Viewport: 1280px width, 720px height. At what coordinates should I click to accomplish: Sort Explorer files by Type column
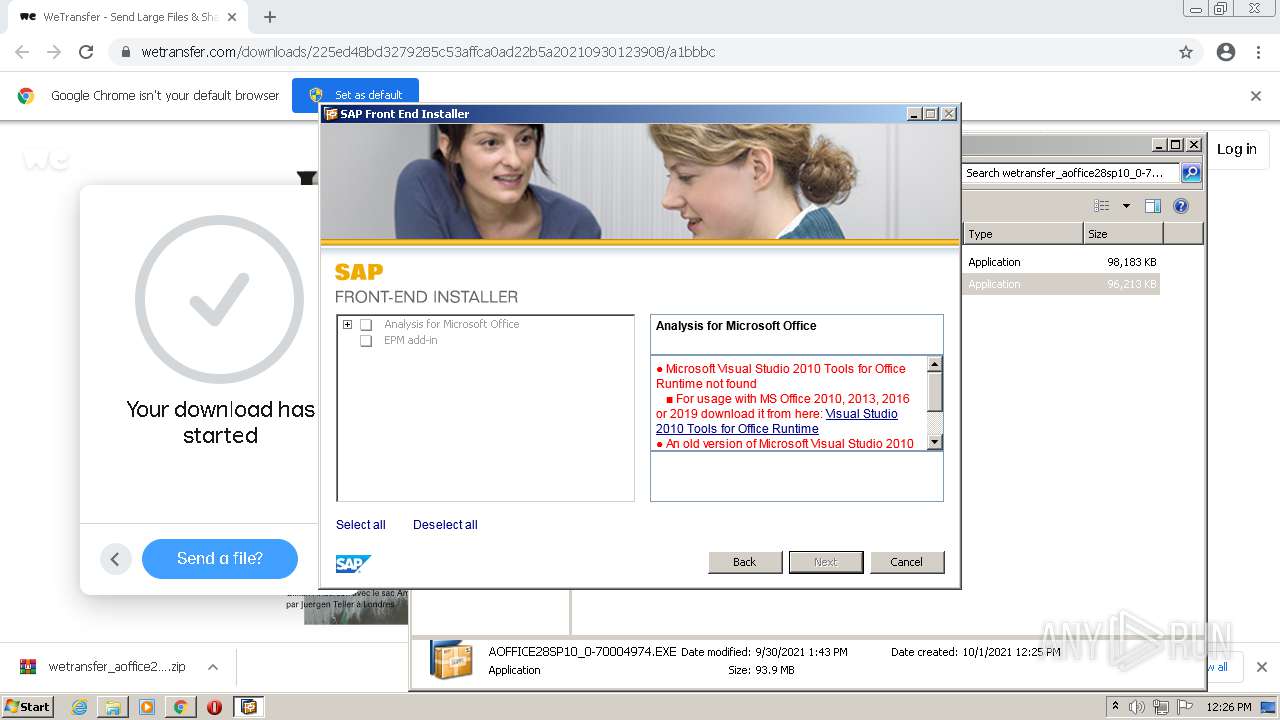tap(1023, 234)
